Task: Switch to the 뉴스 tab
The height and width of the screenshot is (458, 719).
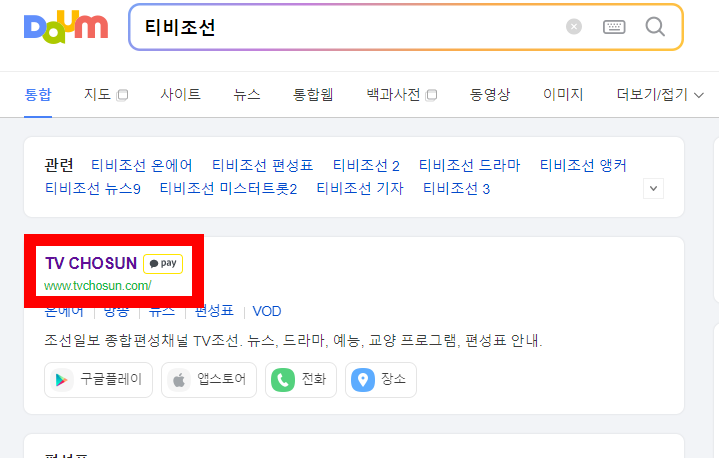Action: click(x=247, y=94)
